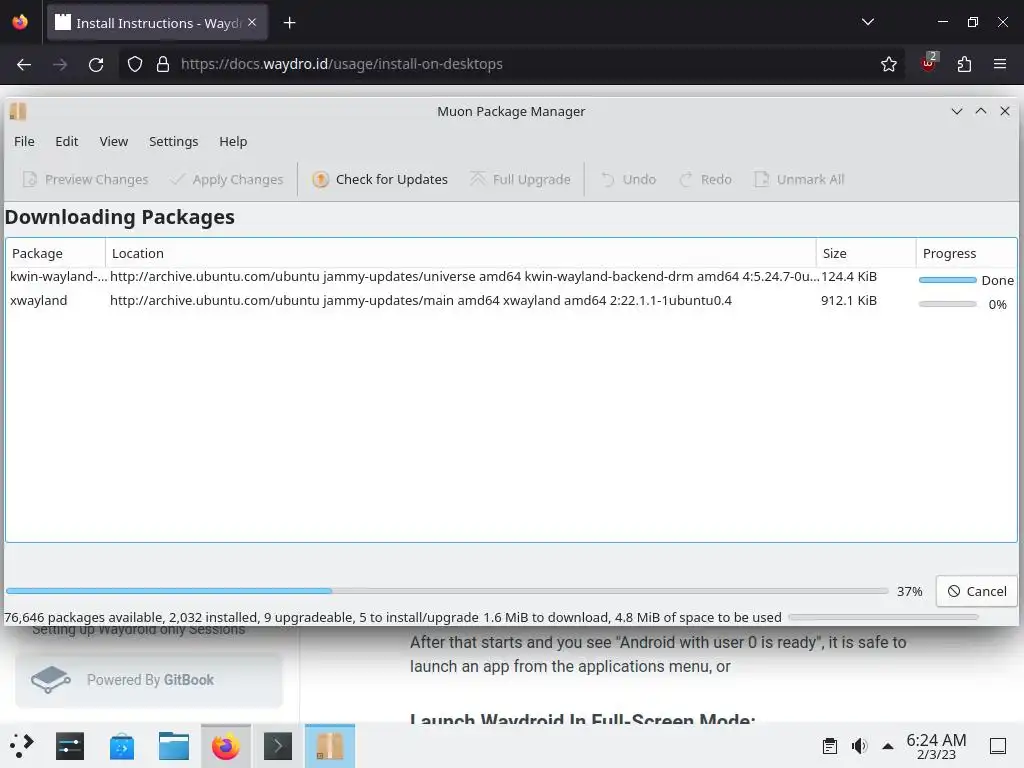Screen dimensions: 1024x768
Task: Click the Full Upgrade toolbar button
Action: (x=520, y=180)
